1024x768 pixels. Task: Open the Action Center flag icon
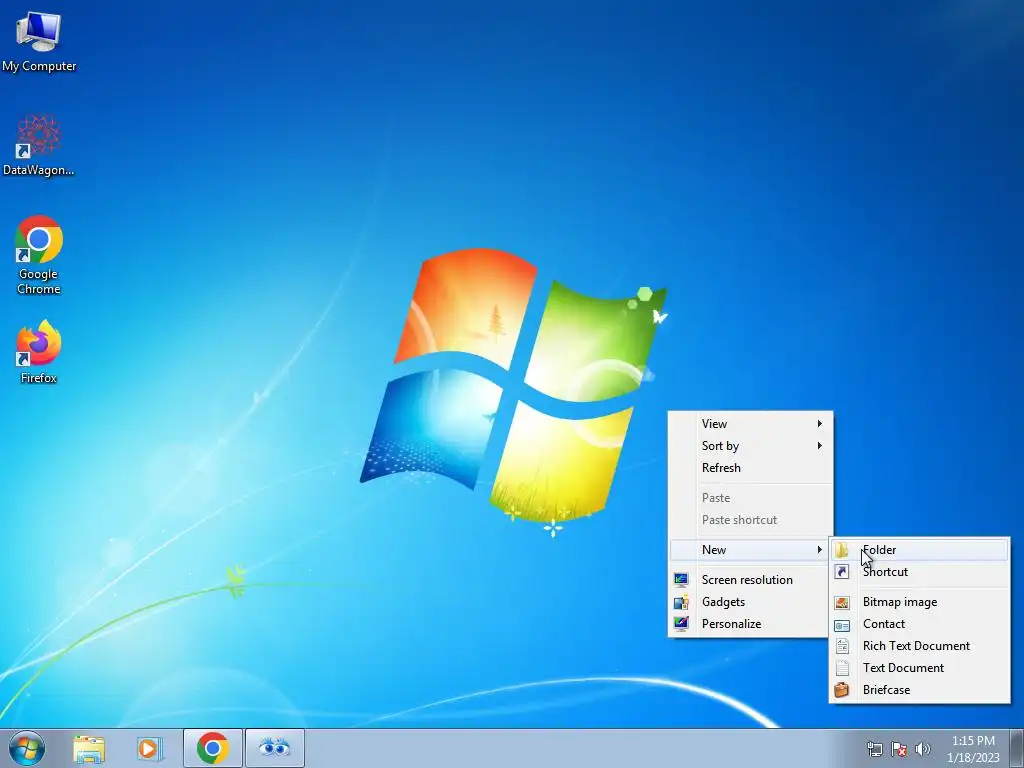coord(899,749)
